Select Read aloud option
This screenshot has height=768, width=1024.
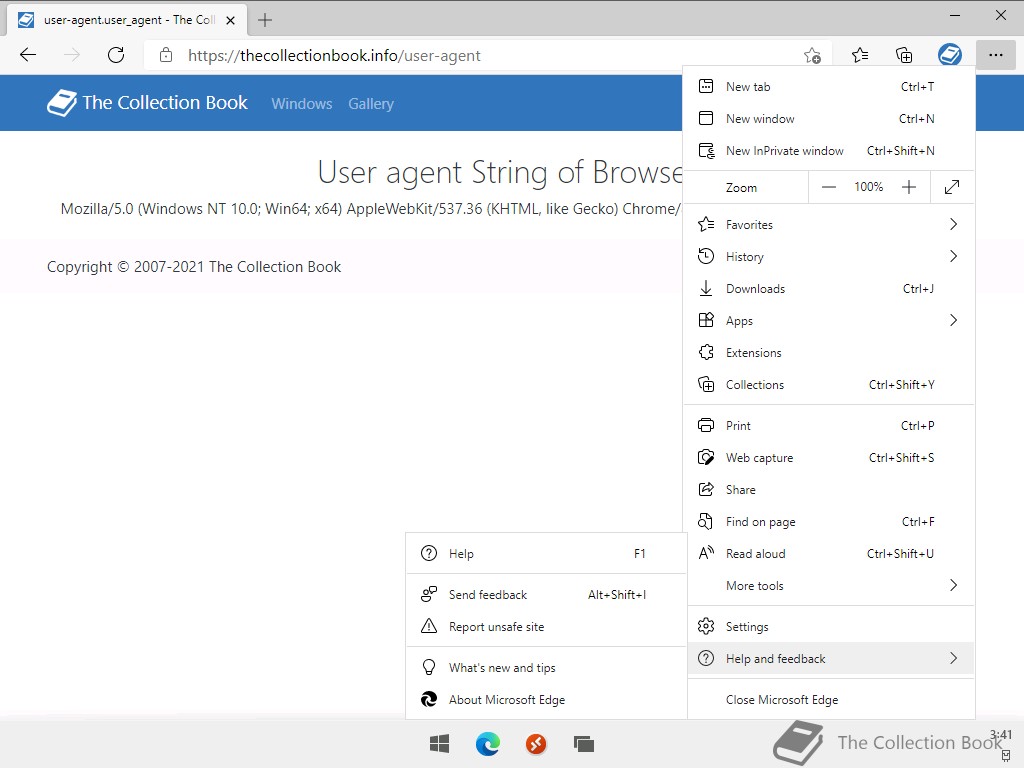pyautogui.click(x=829, y=553)
